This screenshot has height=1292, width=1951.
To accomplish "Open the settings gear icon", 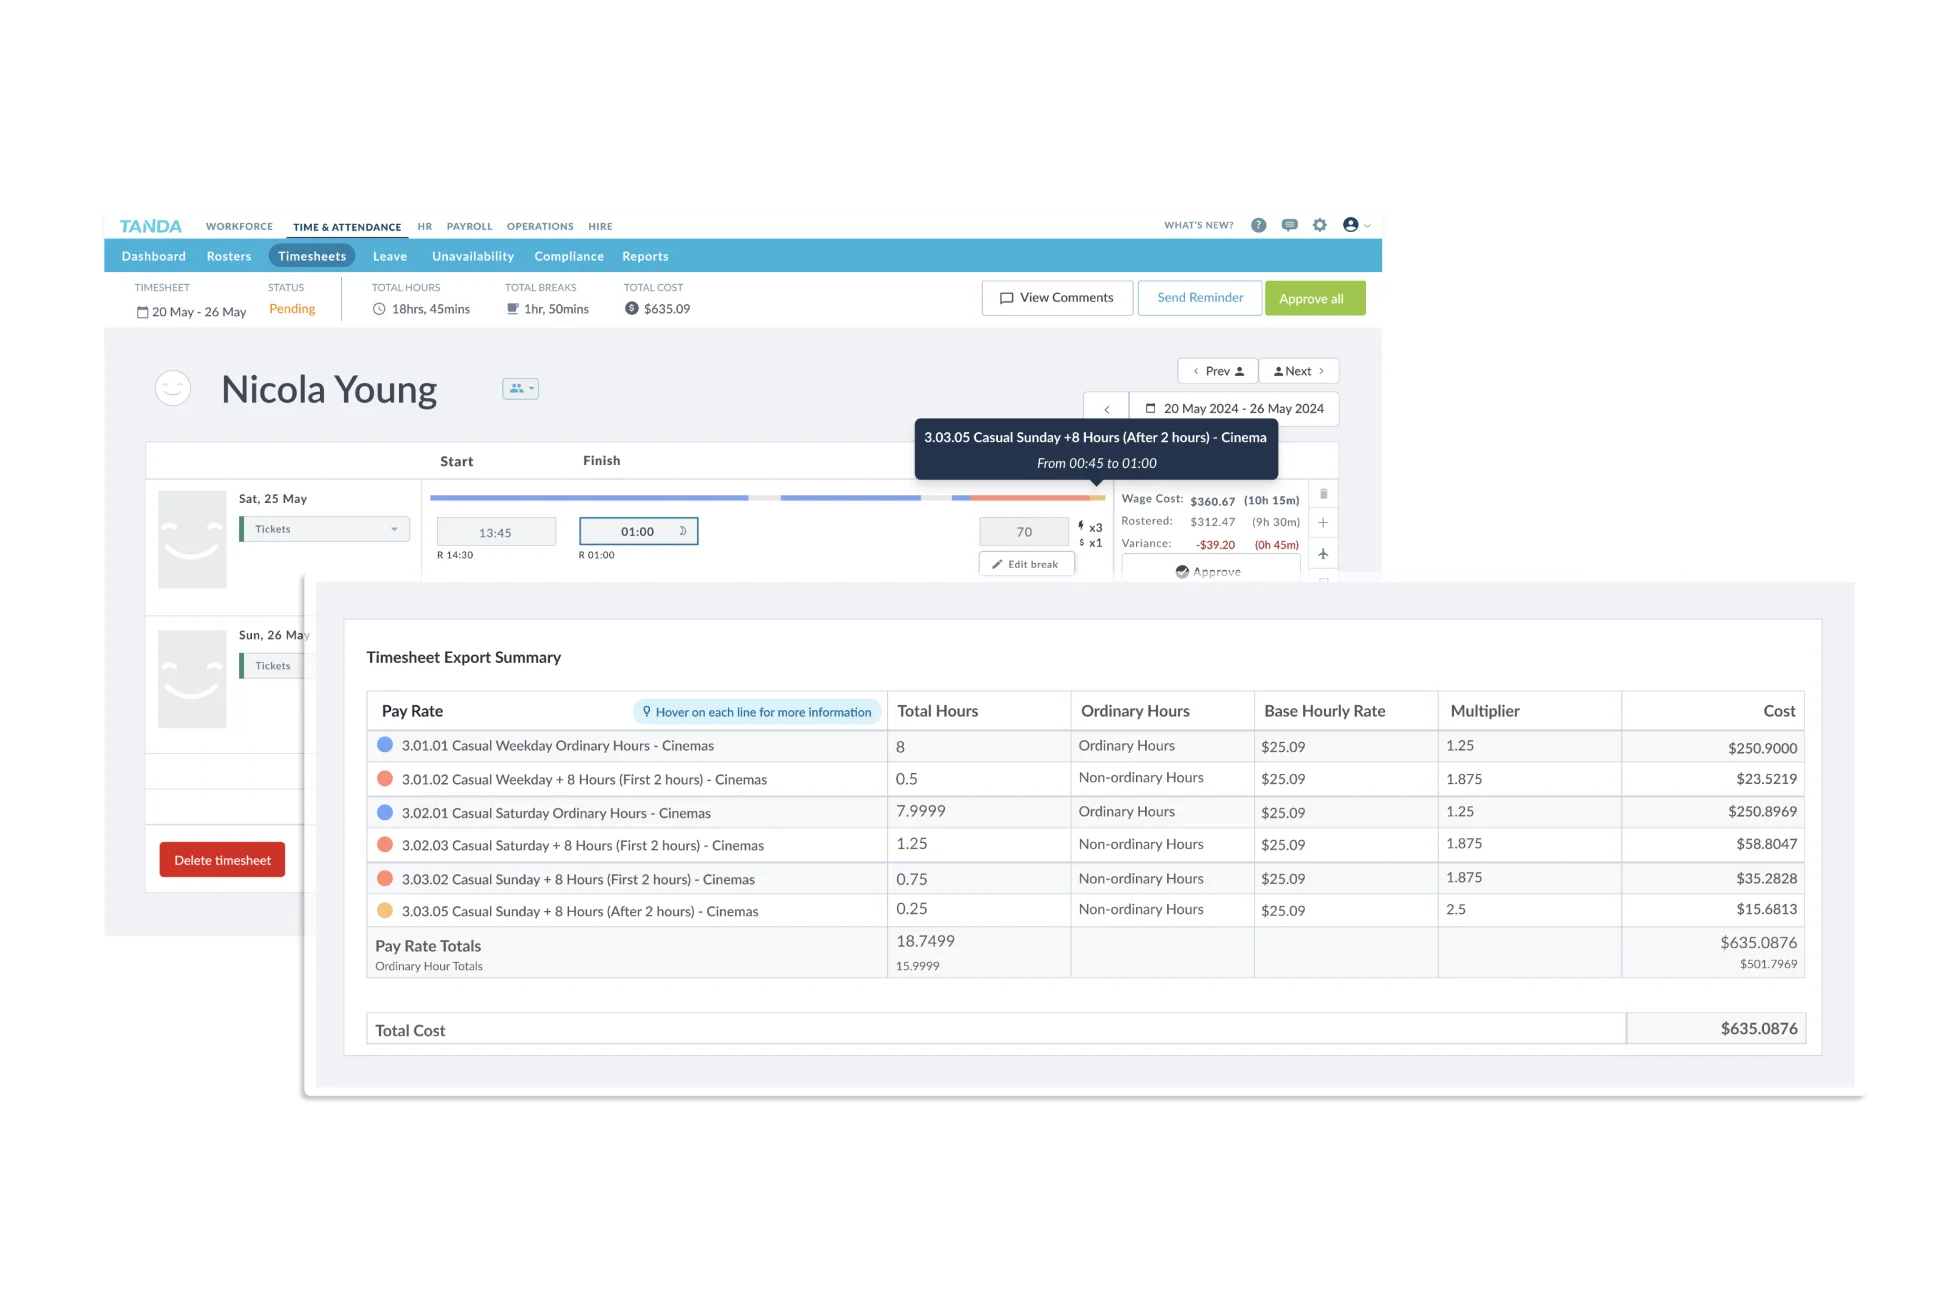I will 1319,225.
